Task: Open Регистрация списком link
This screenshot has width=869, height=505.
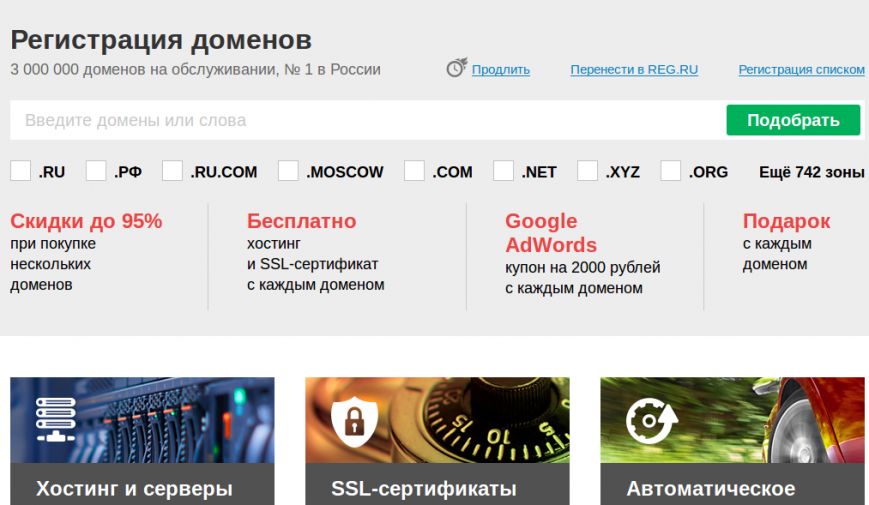Action: point(801,70)
